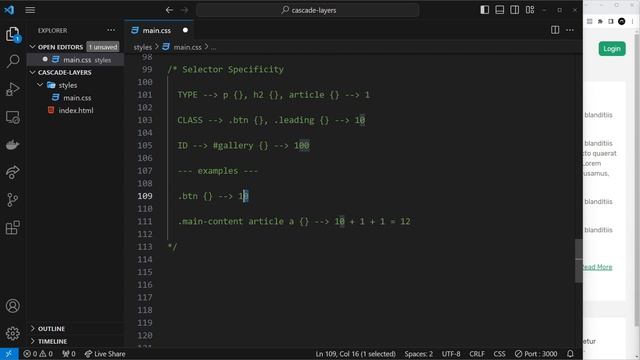Open the Docker view
The image size is (640, 360).
coord(13,145)
